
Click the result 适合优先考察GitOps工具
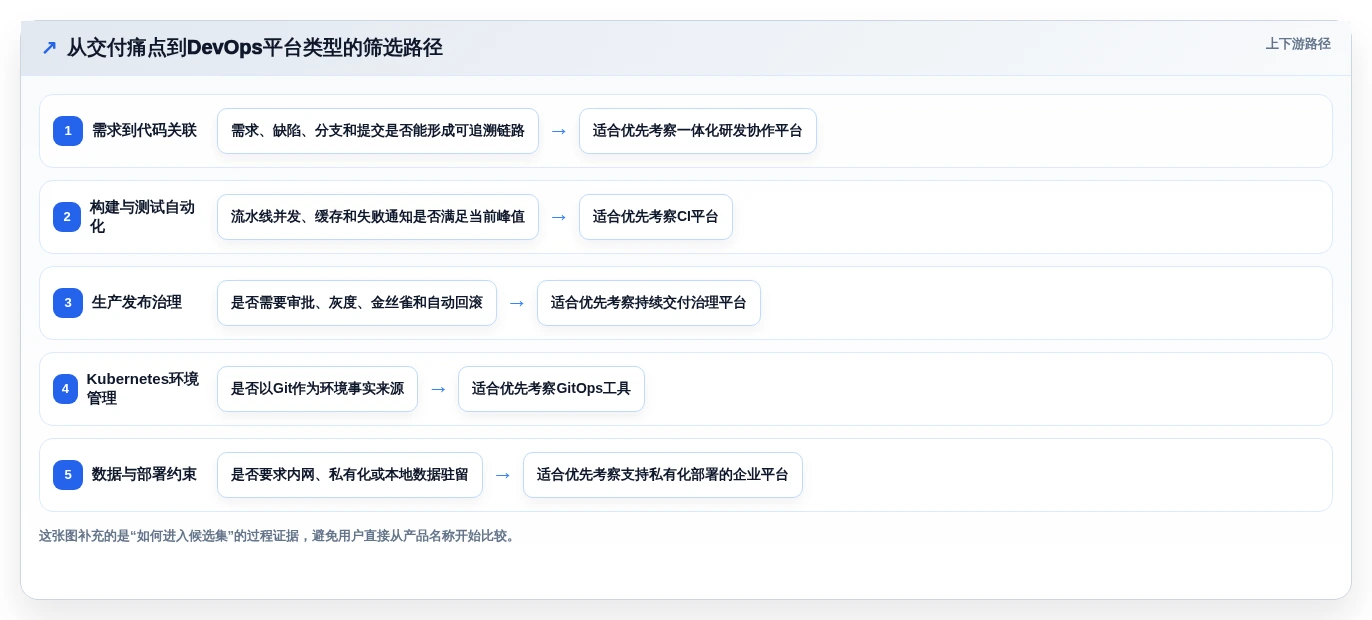(551, 389)
